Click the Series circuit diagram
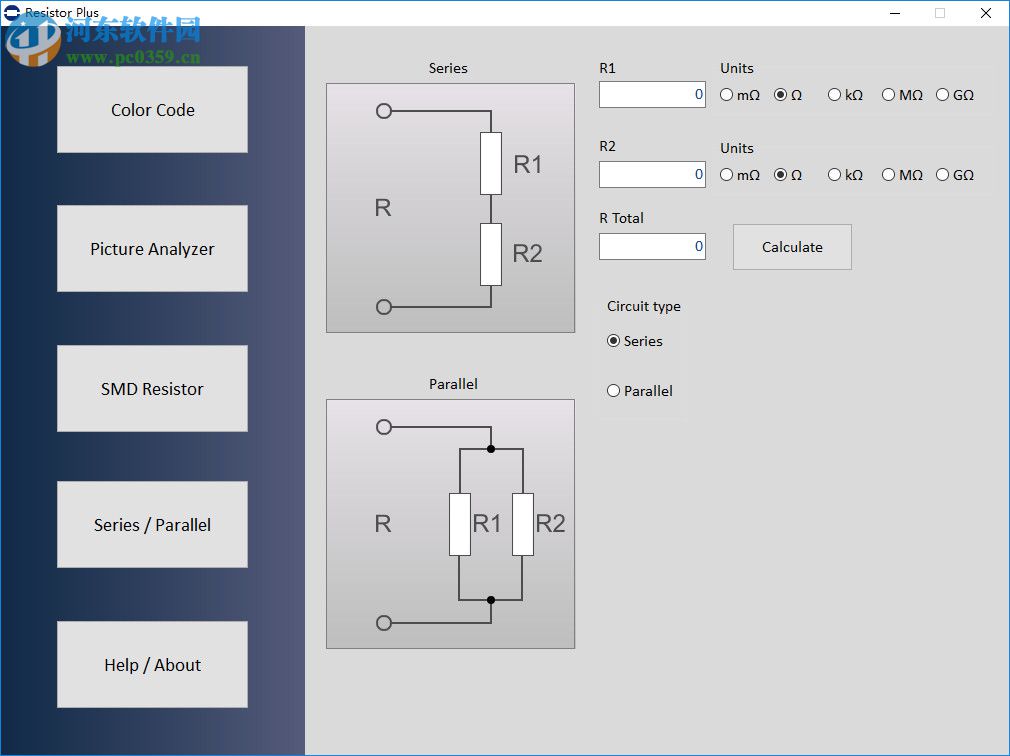1010x756 pixels. click(x=449, y=207)
